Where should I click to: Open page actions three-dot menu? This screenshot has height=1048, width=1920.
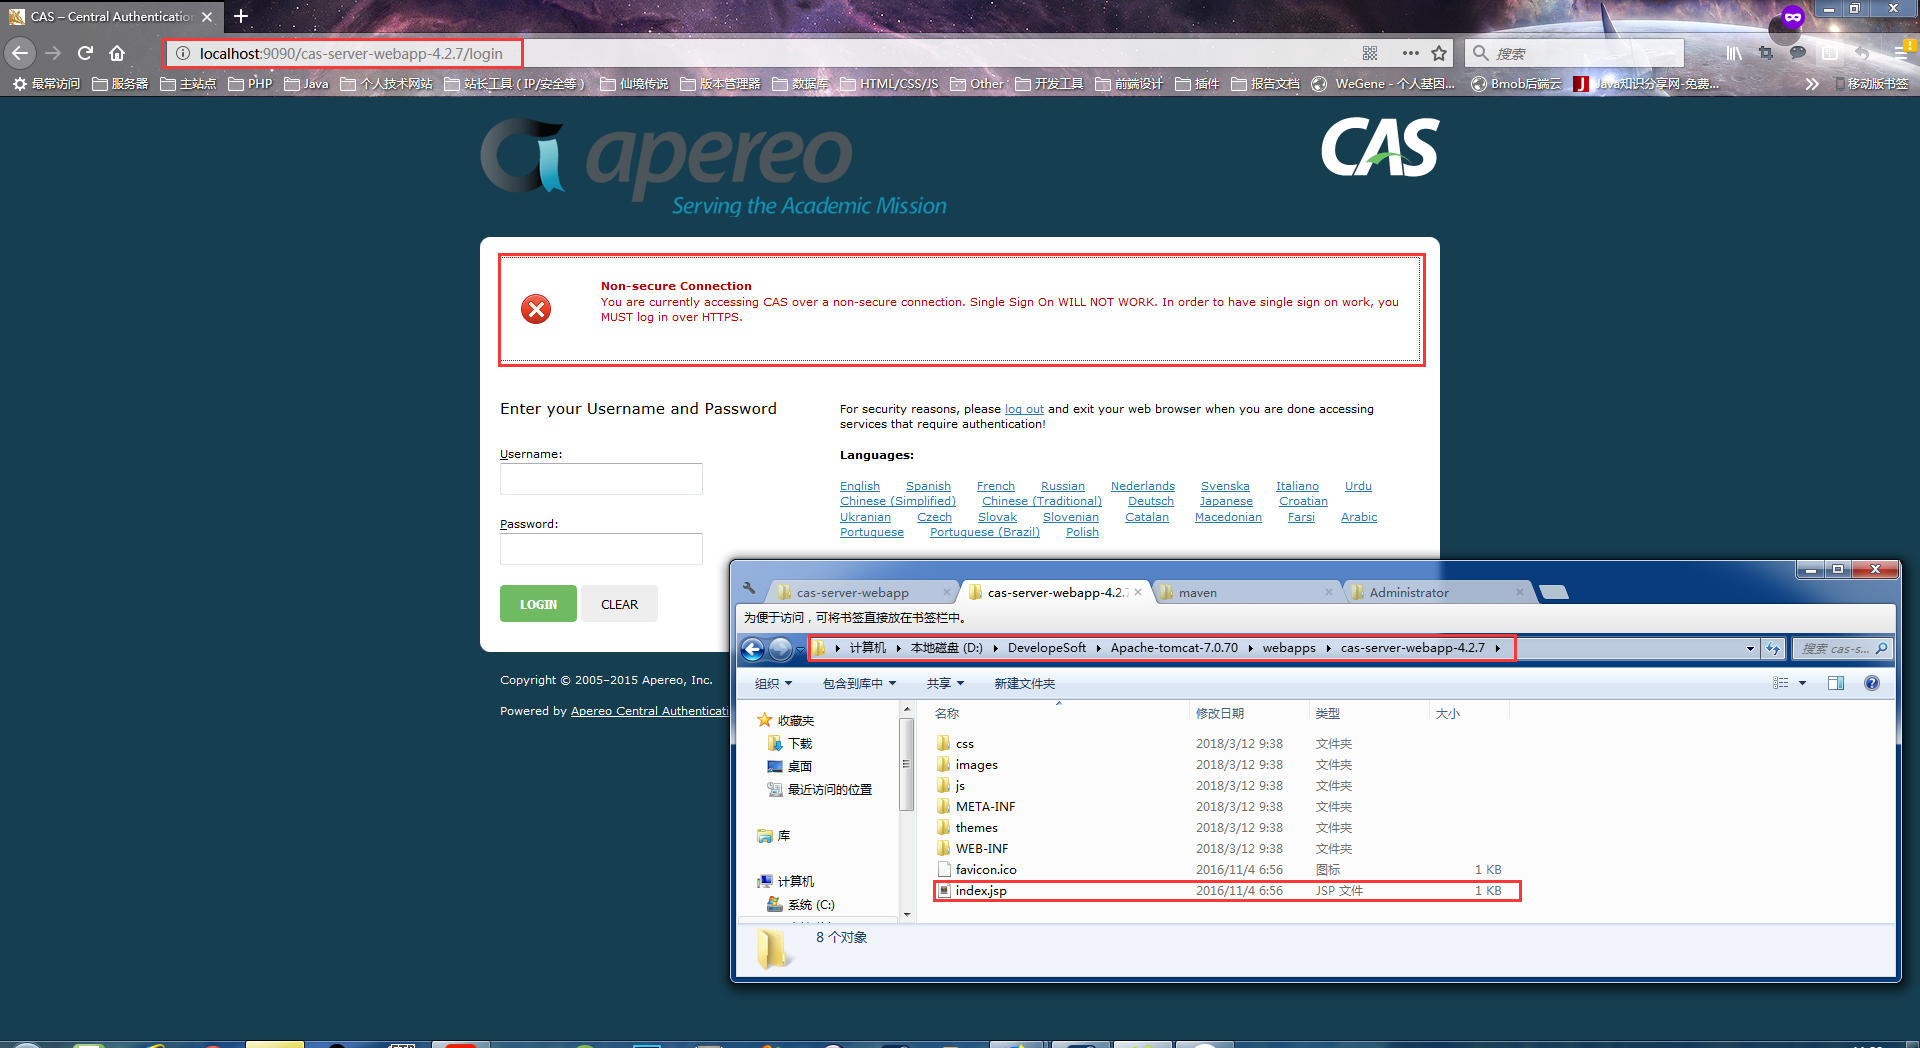(x=1410, y=53)
